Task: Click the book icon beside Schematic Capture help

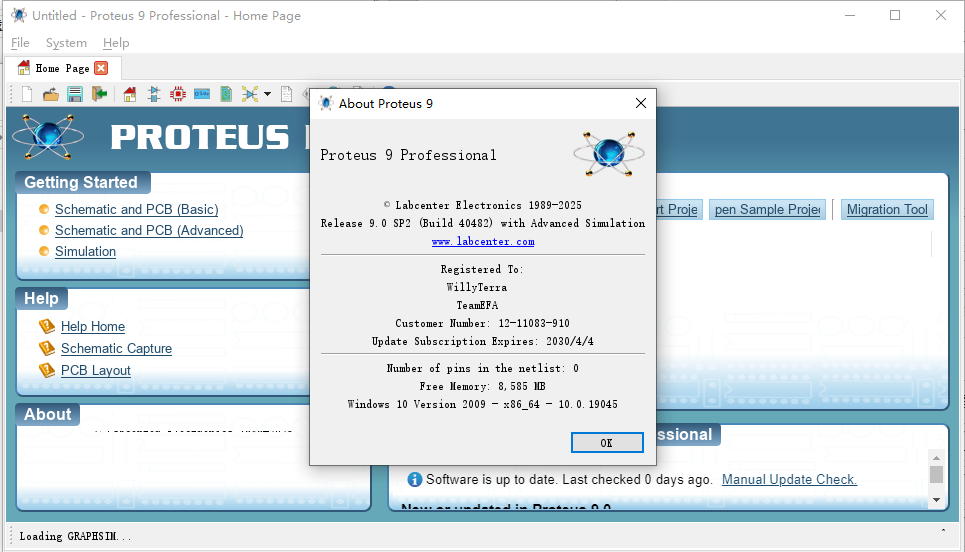Action: tap(47, 348)
